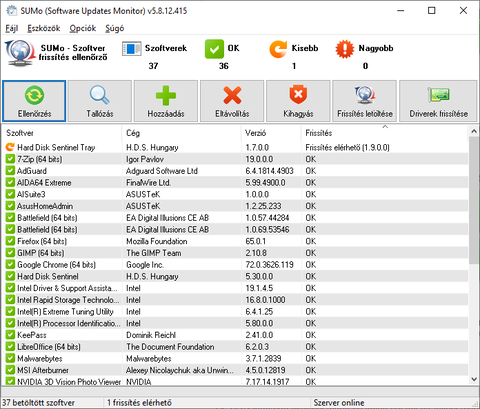Click green check icon next to Firefox
Viewport: 480px width, 409px height.
point(10,241)
